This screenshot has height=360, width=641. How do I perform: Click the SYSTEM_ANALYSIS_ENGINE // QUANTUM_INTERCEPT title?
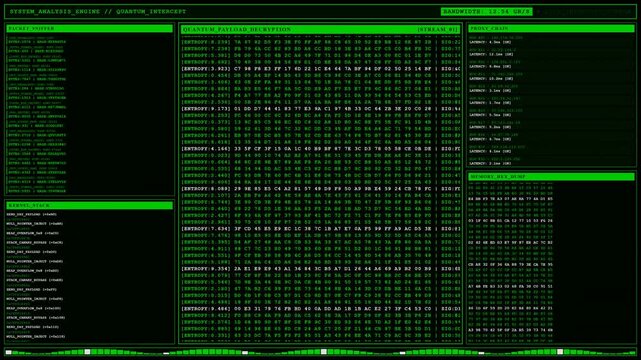pyautogui.click(x=98, y=11)
